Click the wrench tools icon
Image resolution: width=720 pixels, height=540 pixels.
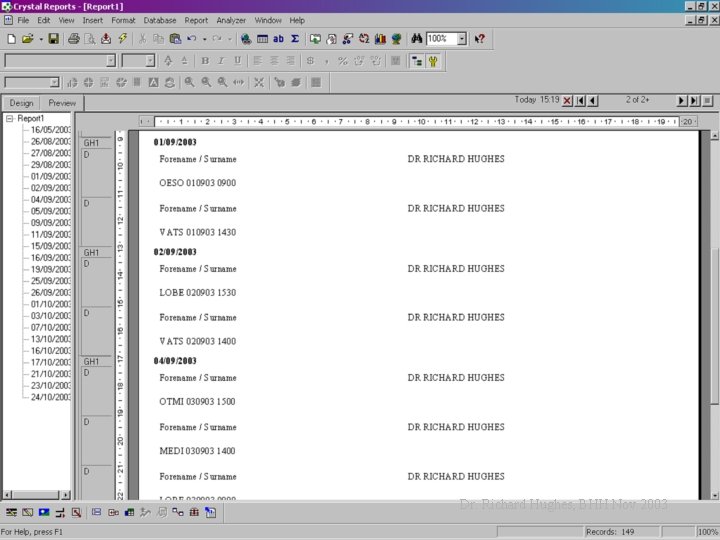[433, 61]
